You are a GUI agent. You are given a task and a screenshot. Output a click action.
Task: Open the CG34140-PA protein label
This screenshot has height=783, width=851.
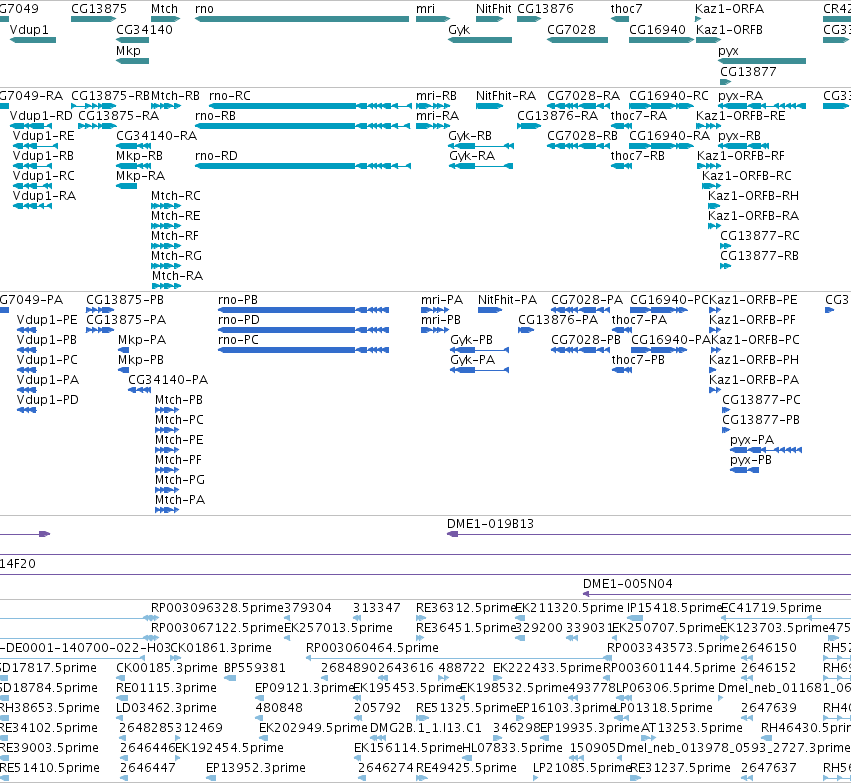pyautogui.click(x=168, y=380)
